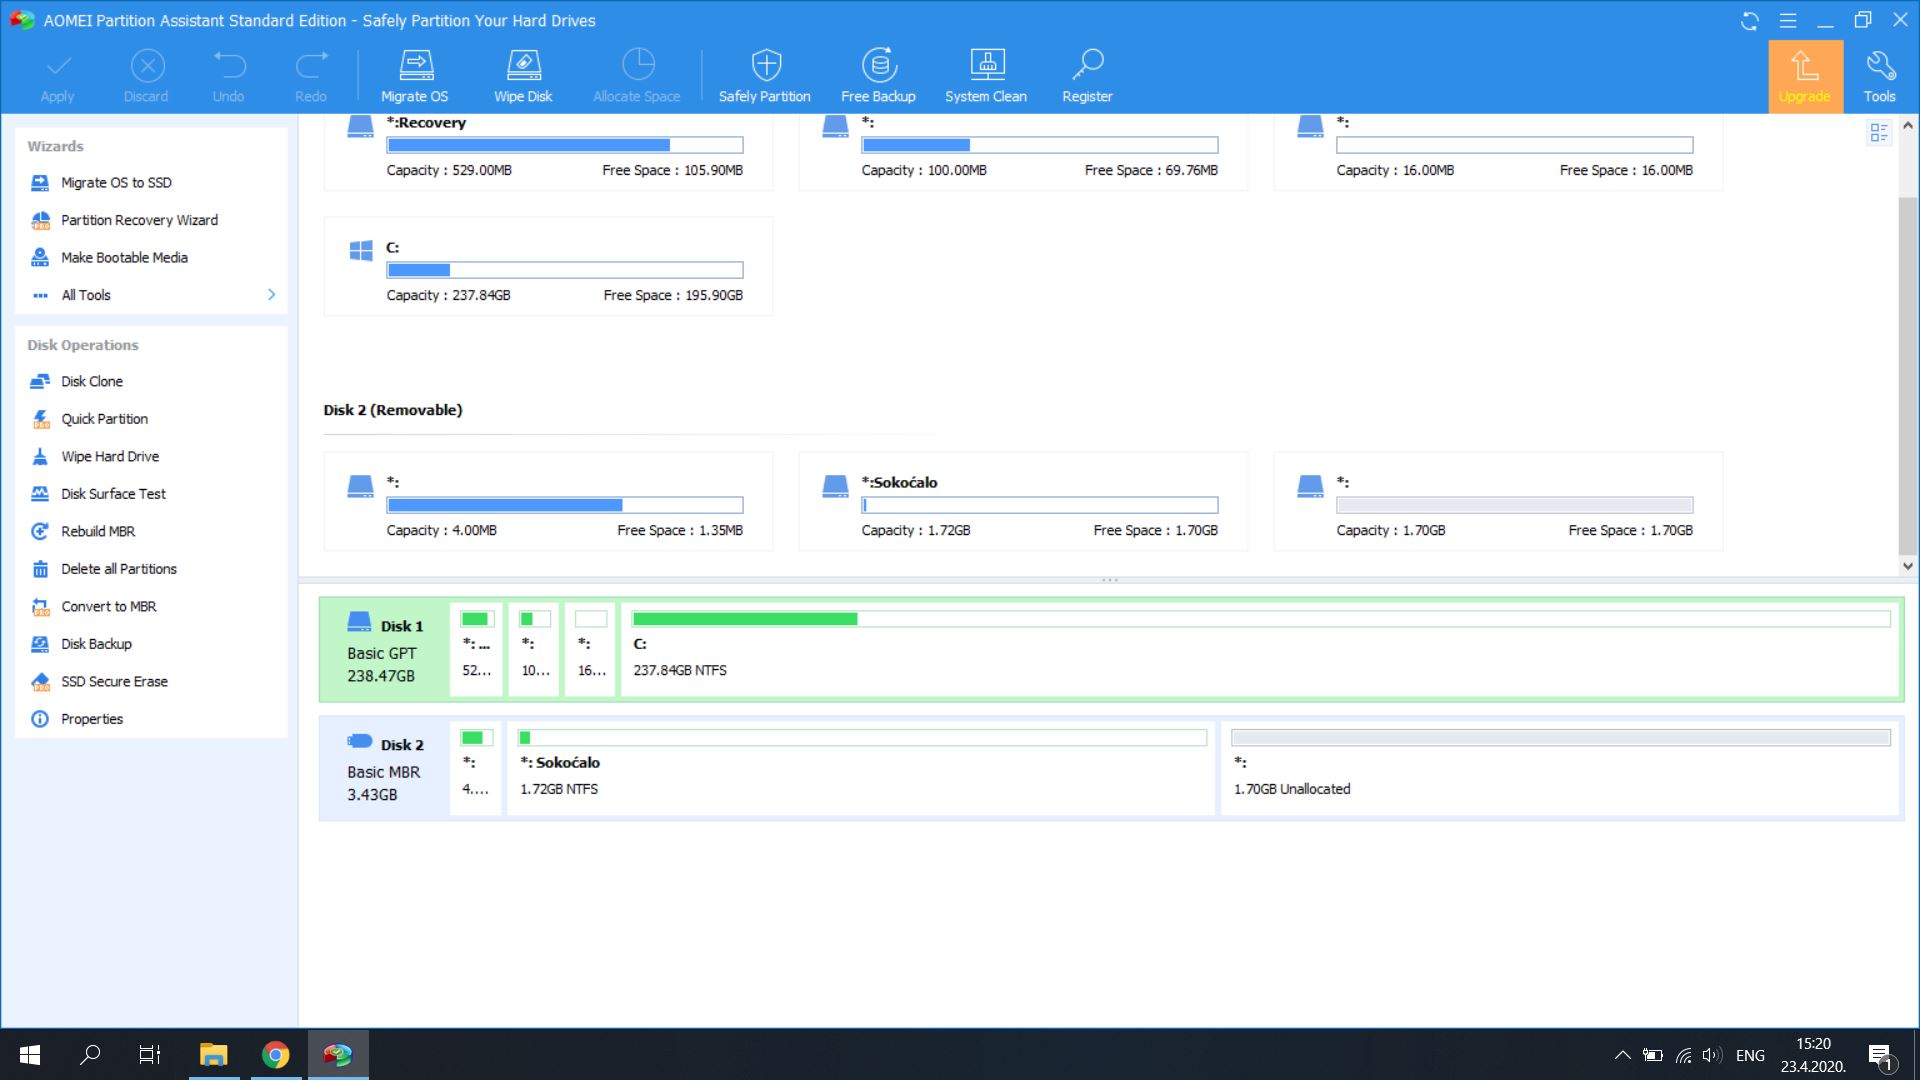Open the ENG language selector
1920x1080 pixels.
[x=1750, y=1055]
